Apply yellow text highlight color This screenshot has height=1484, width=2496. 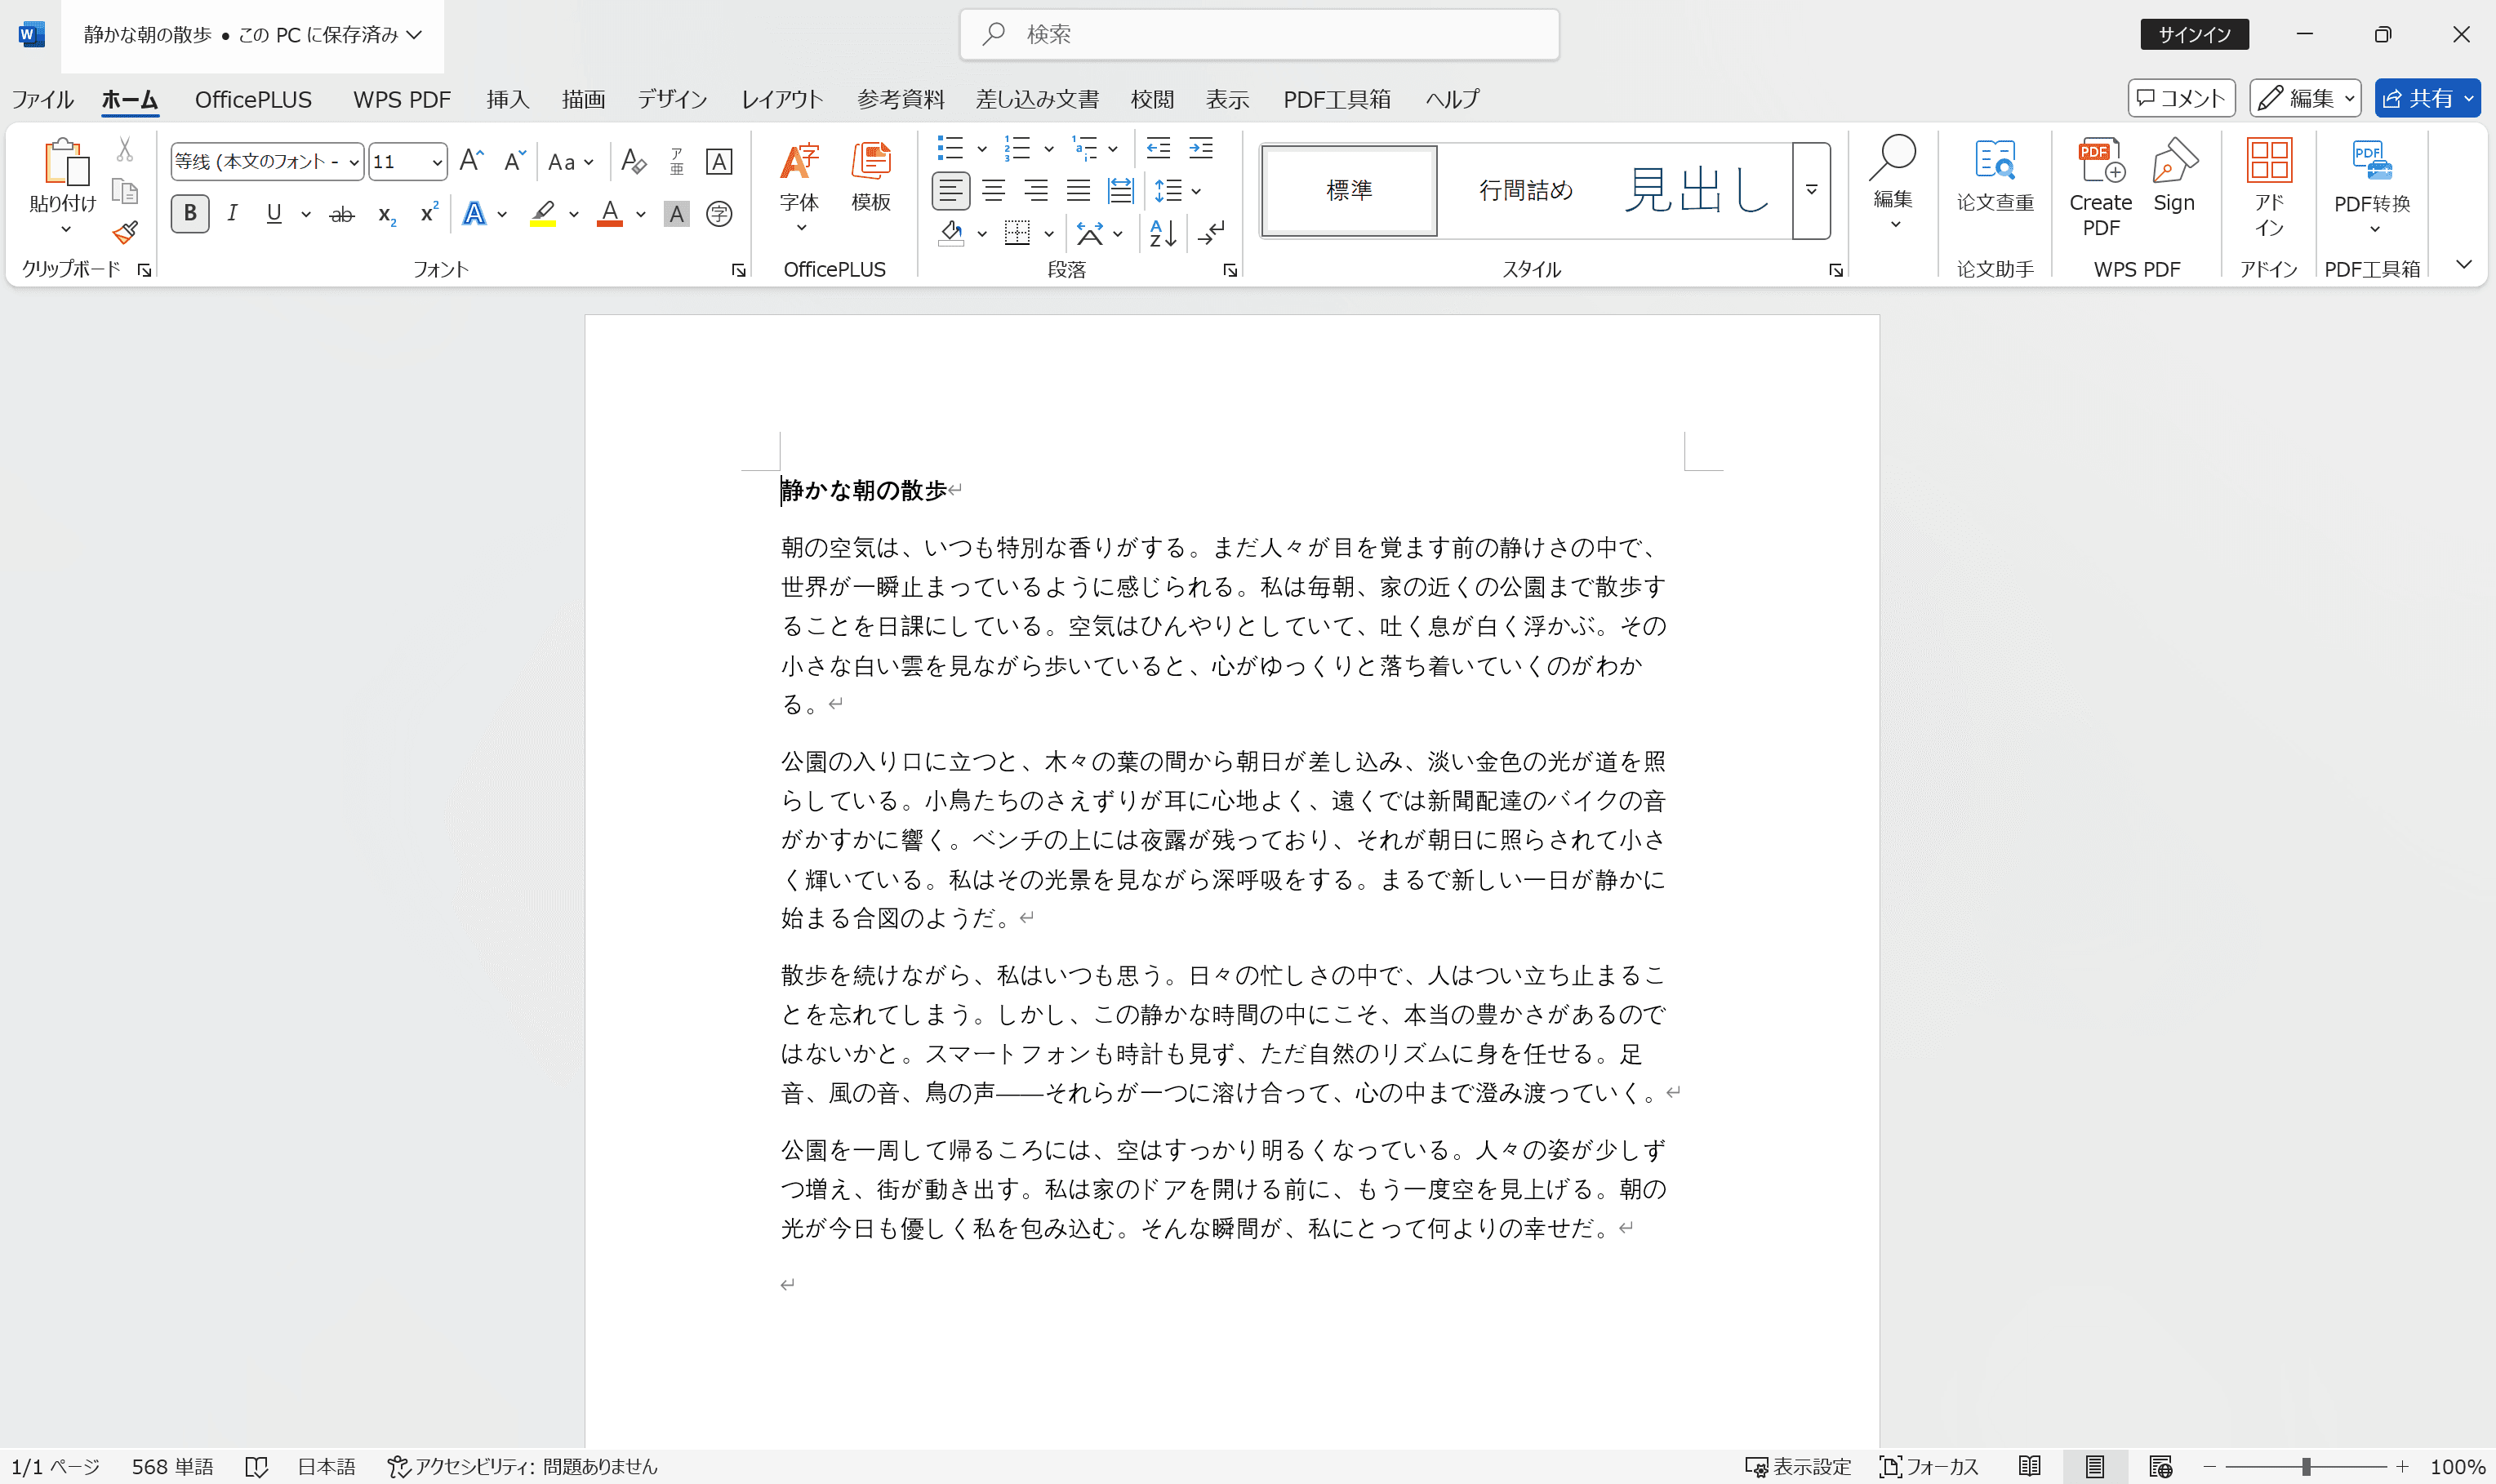(x=542, y=213)
